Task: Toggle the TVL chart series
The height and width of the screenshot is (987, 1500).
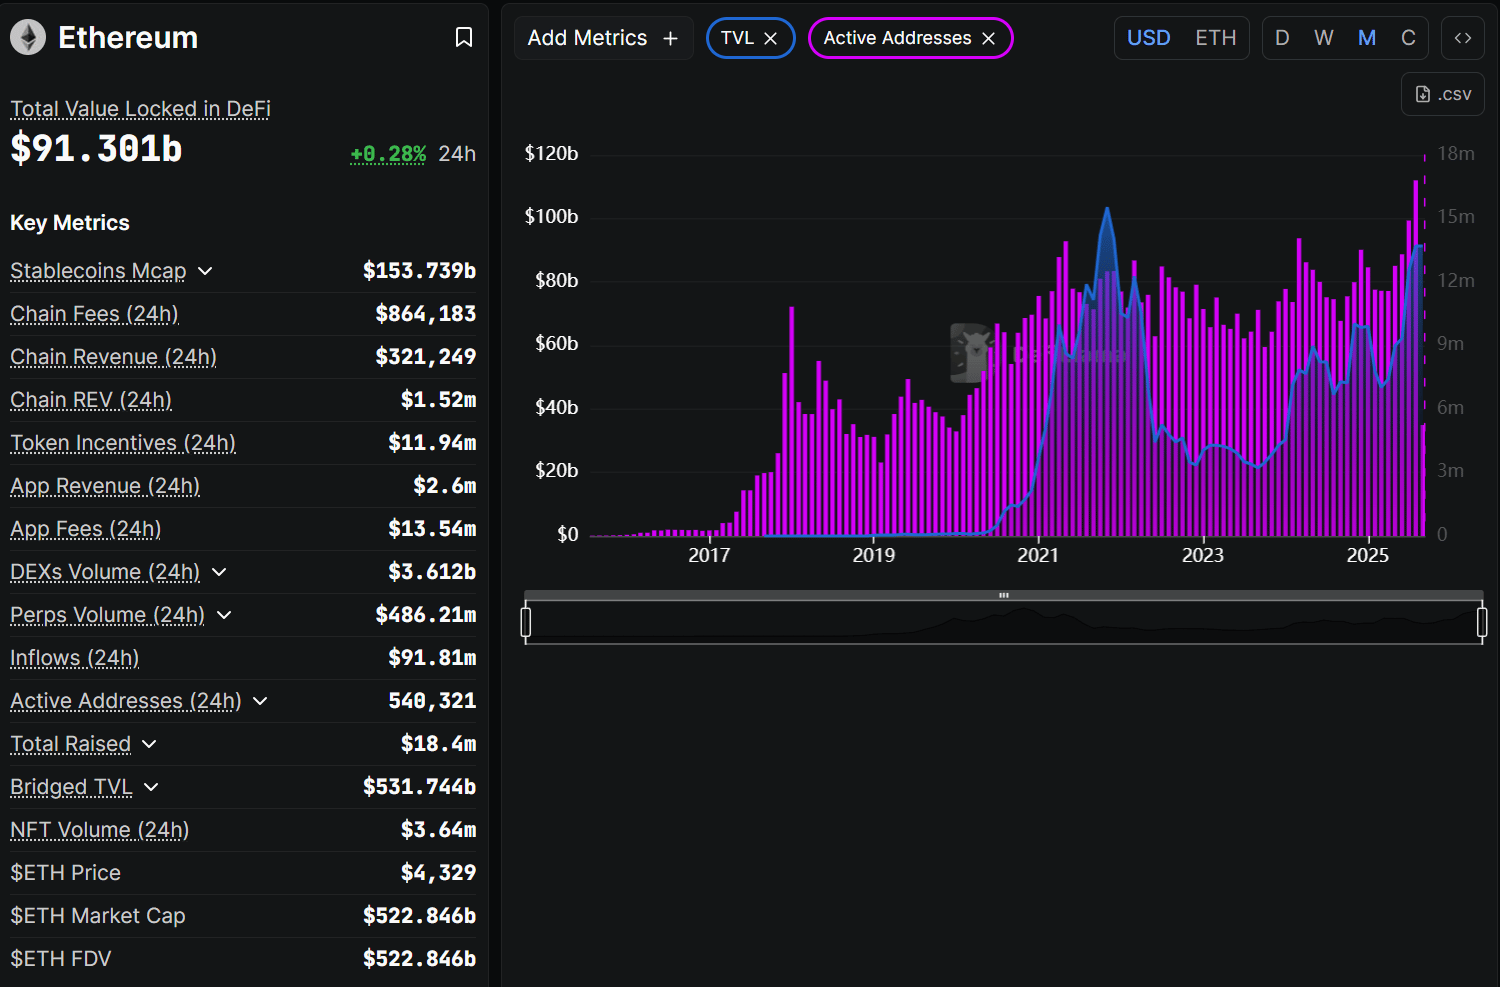Action: click(737, 38)
